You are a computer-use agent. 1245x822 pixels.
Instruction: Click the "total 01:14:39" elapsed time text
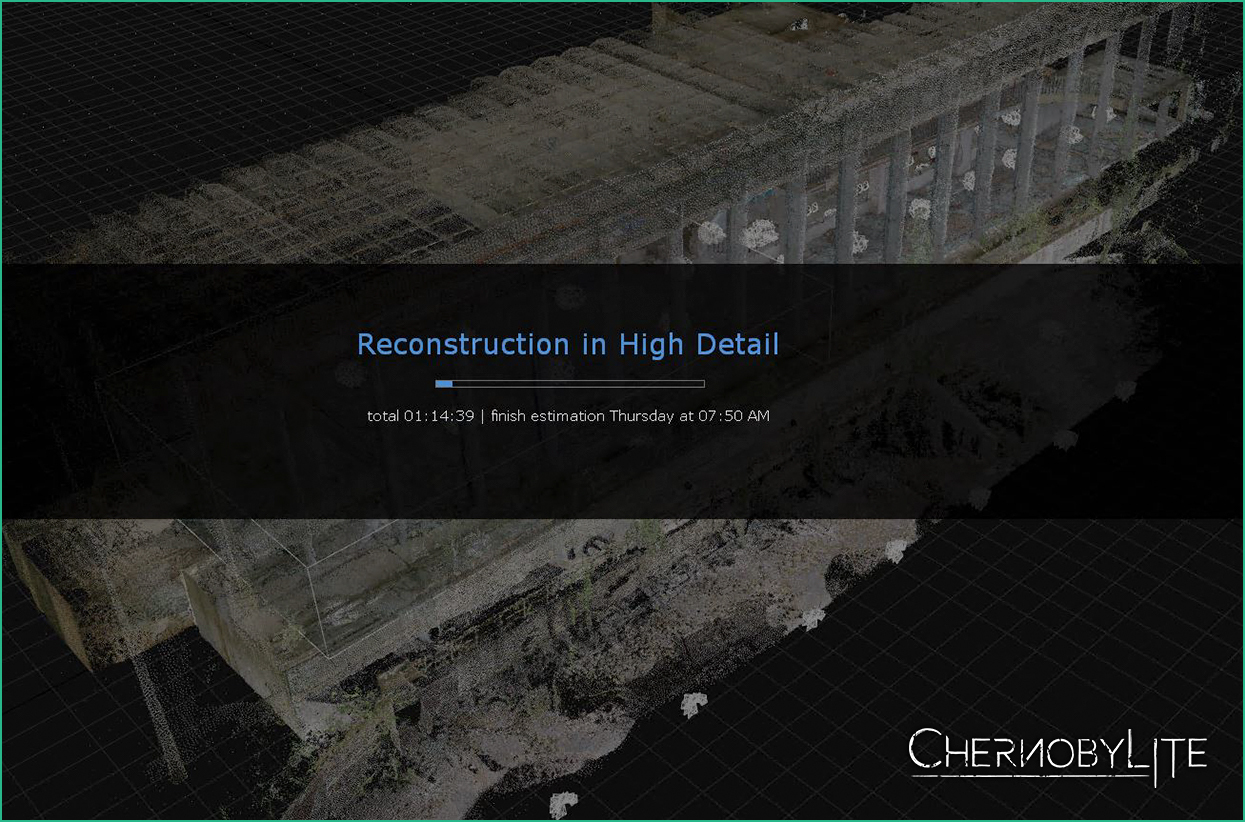point(420,416)
